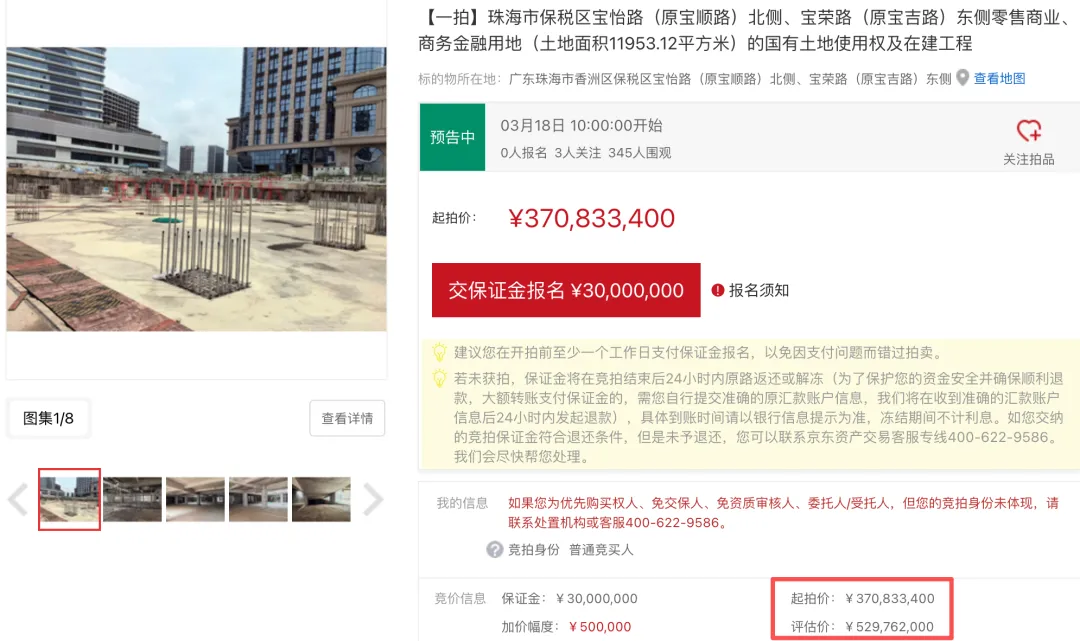
Task: Select the fourth gallery thumbnail
Action: 258,499
